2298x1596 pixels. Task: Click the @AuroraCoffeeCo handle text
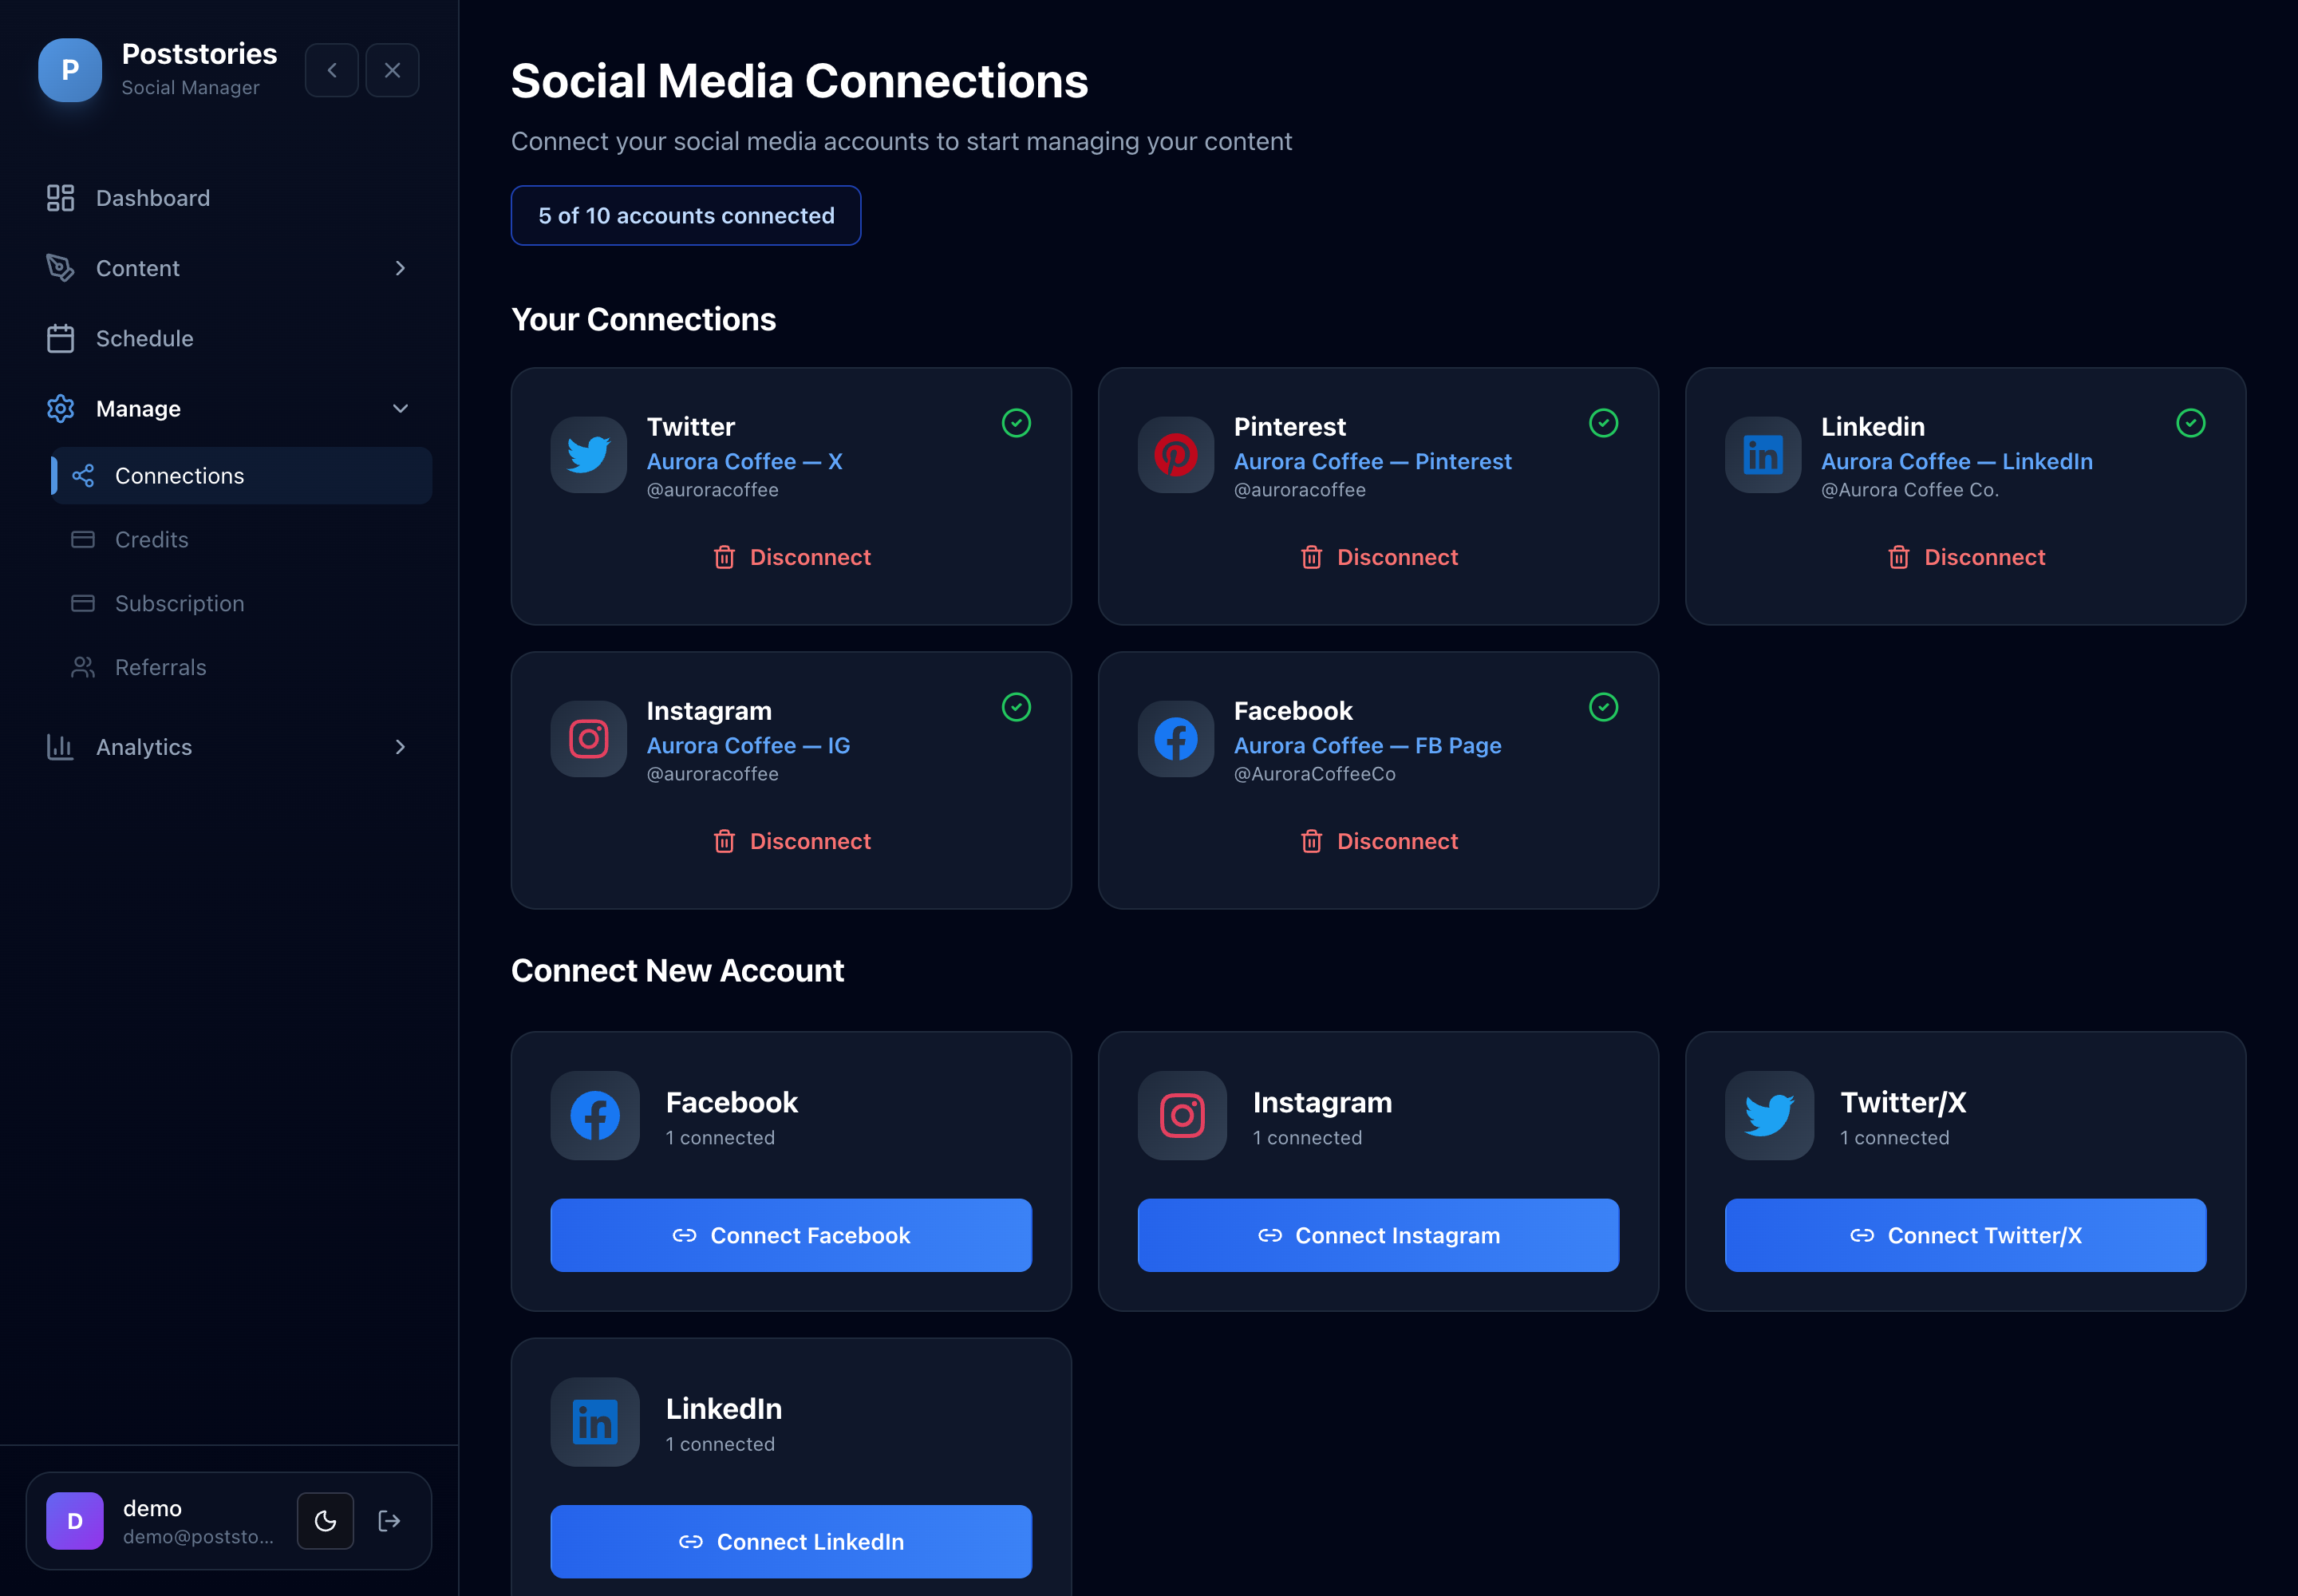coord(1314,774)
